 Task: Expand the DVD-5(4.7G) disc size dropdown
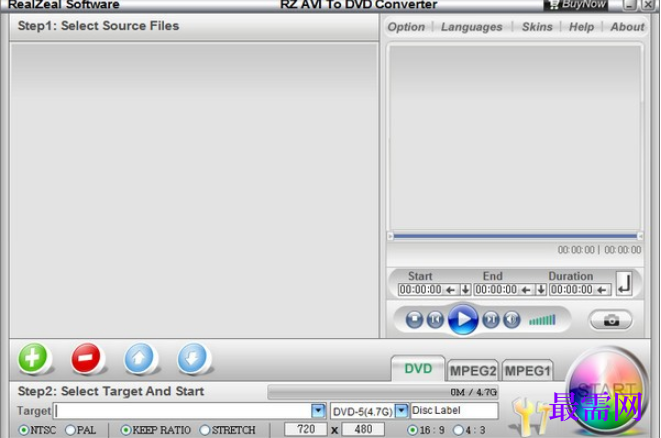402,411
